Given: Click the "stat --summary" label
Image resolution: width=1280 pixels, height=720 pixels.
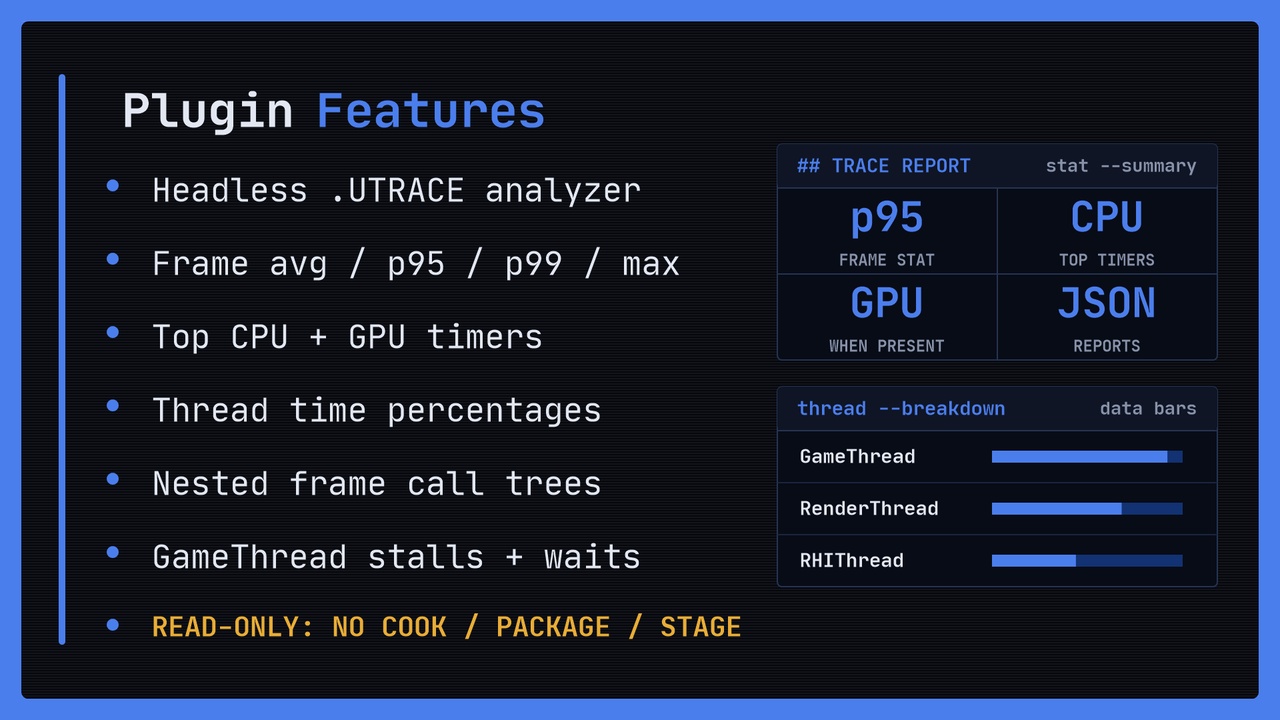Looking at the screenshot, I should [x=1121, y=166].
